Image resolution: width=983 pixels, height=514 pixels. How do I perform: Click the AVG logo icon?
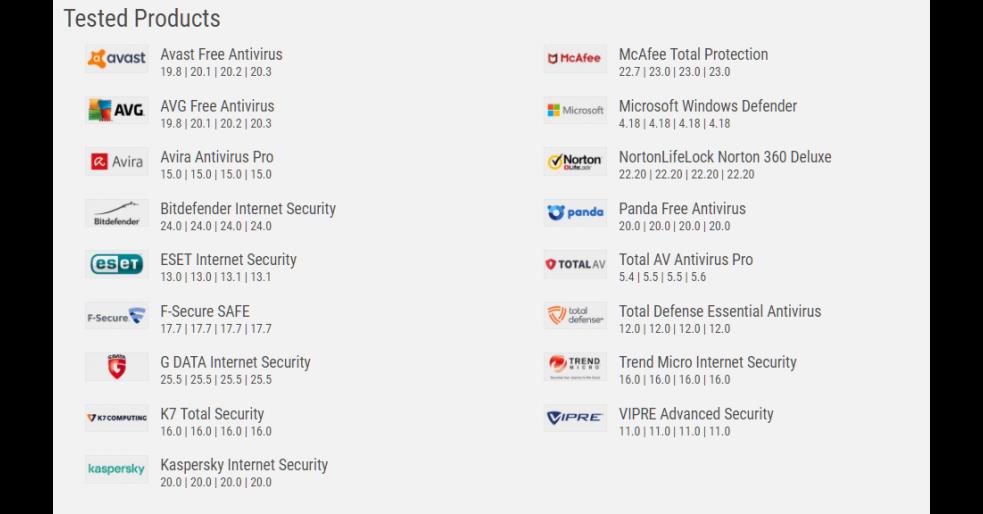(116, 110)
